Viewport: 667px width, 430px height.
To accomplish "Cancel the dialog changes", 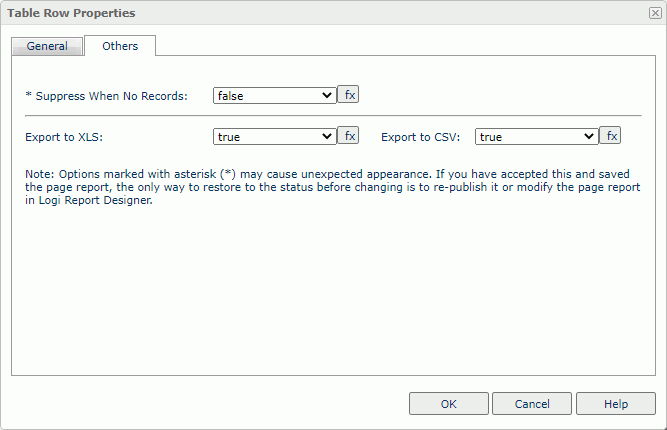I will click(x=532, y=404).
